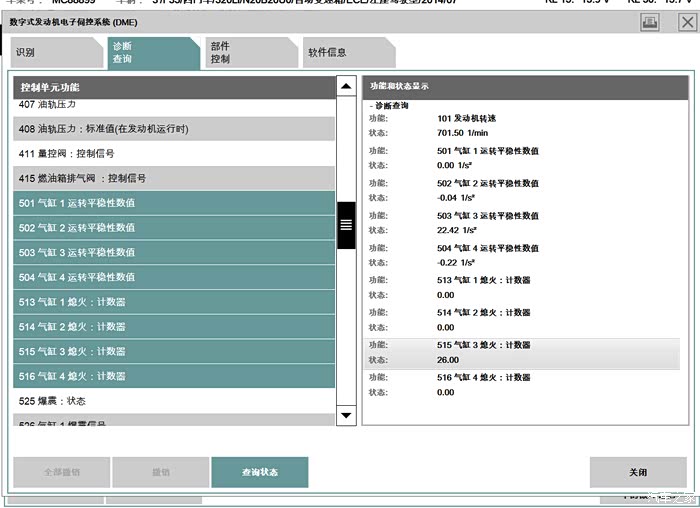The width and height of the screenshot is (700, 508).
Task: Click the scroll up arrow of function list
Action: (x=346, y=87)
